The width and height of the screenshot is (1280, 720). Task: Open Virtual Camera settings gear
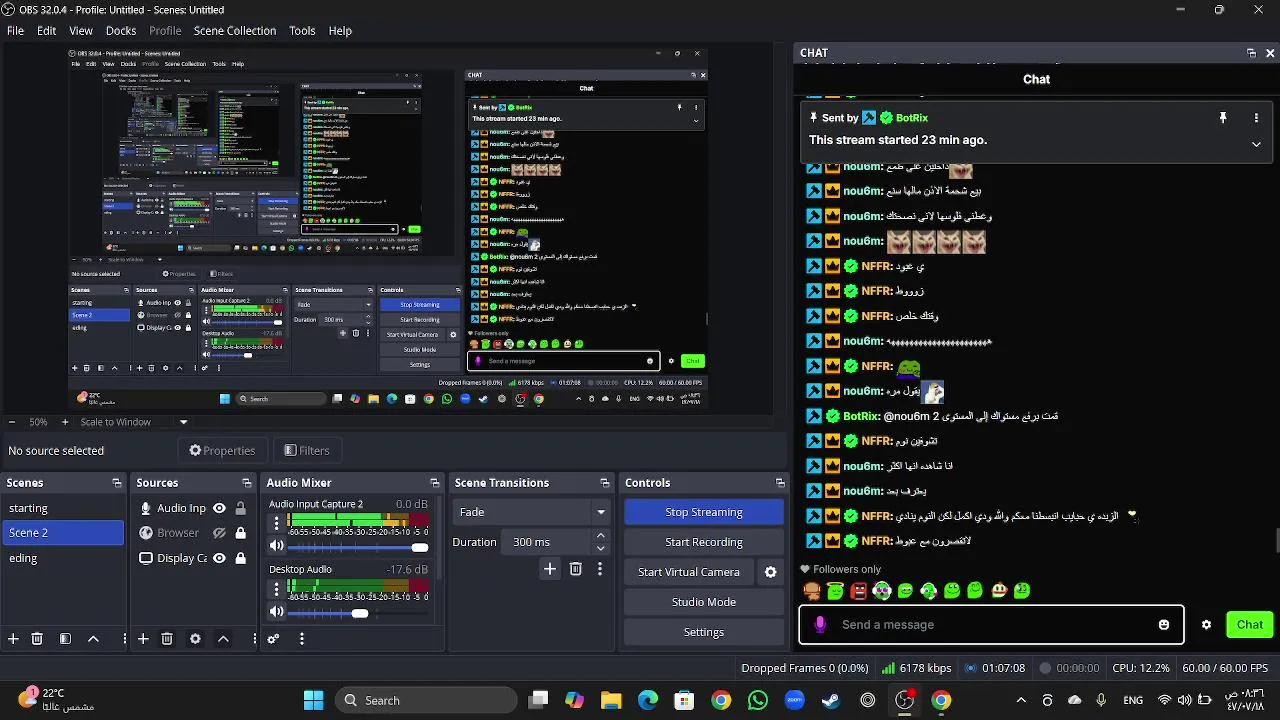(x=770, y=572)
